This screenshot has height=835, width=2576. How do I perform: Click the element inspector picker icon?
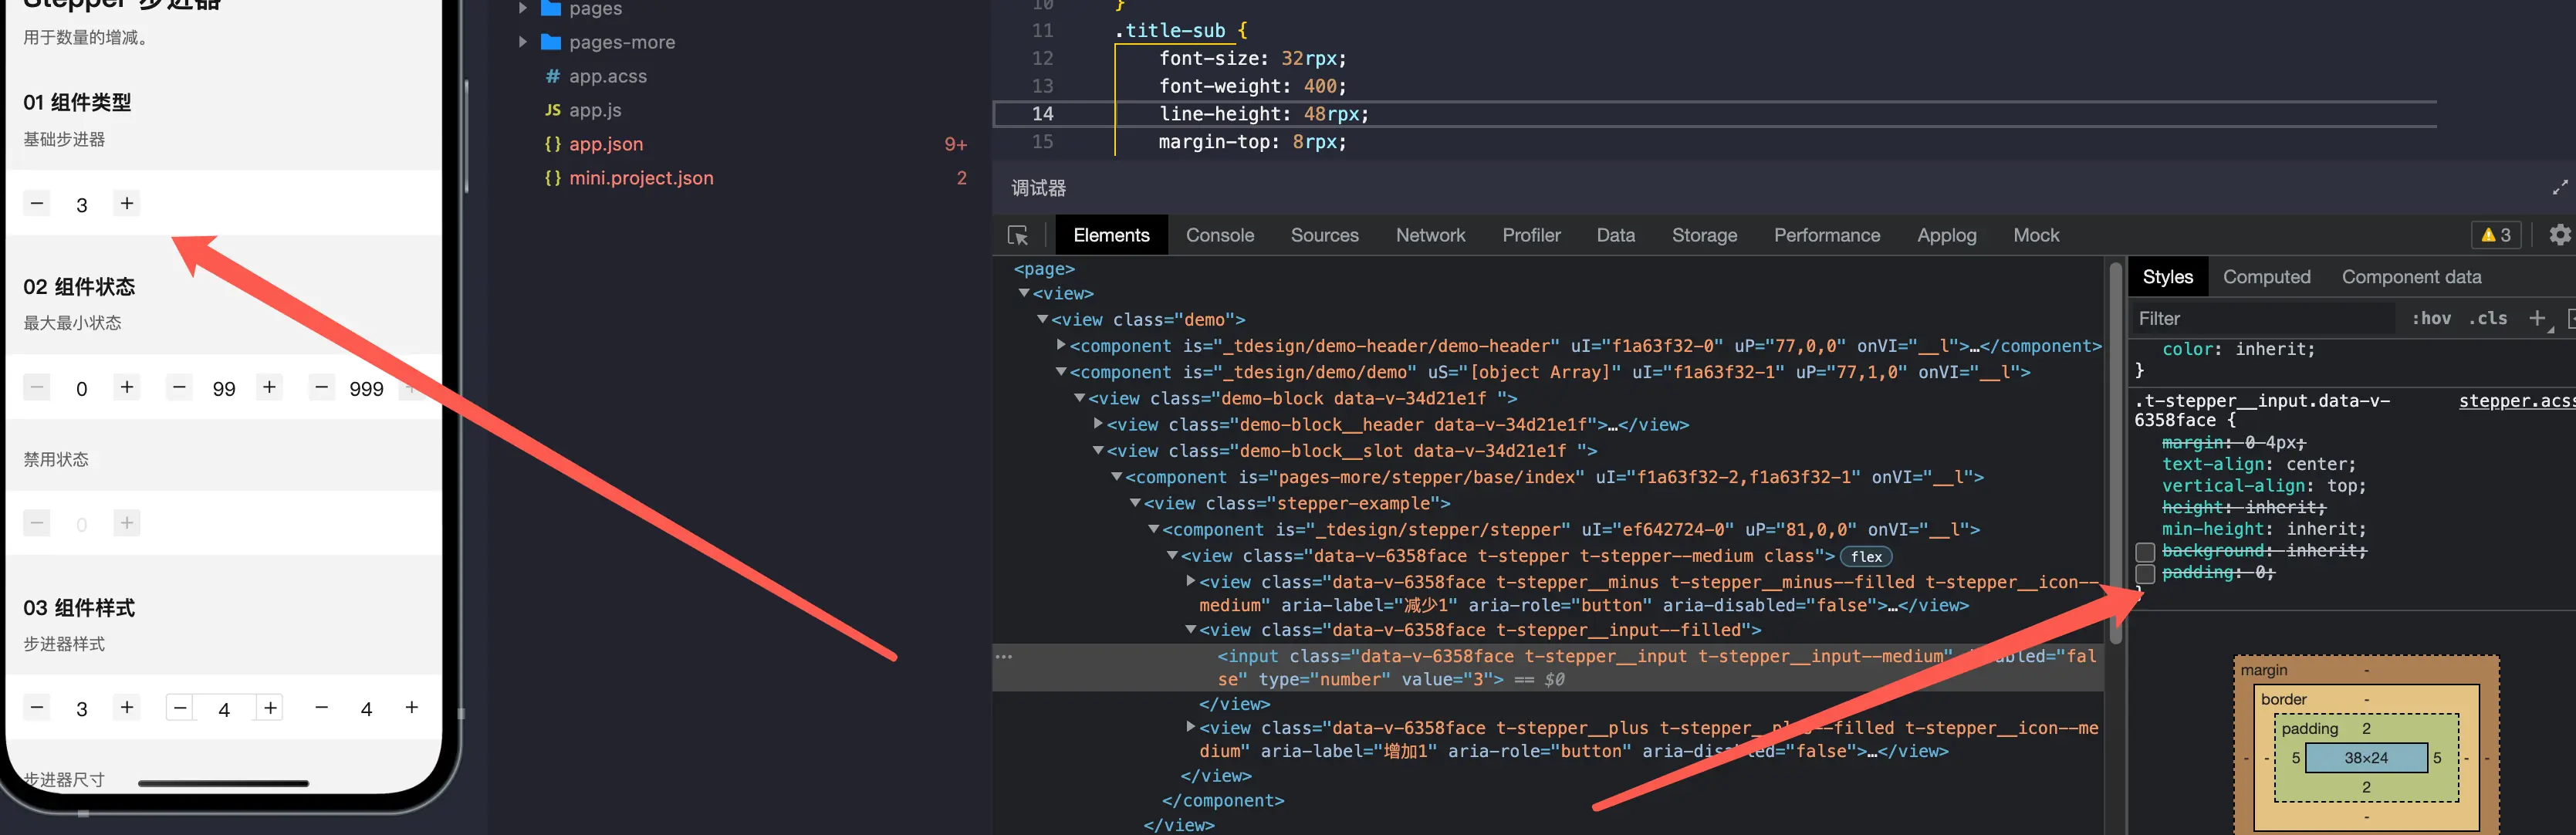1018,236
